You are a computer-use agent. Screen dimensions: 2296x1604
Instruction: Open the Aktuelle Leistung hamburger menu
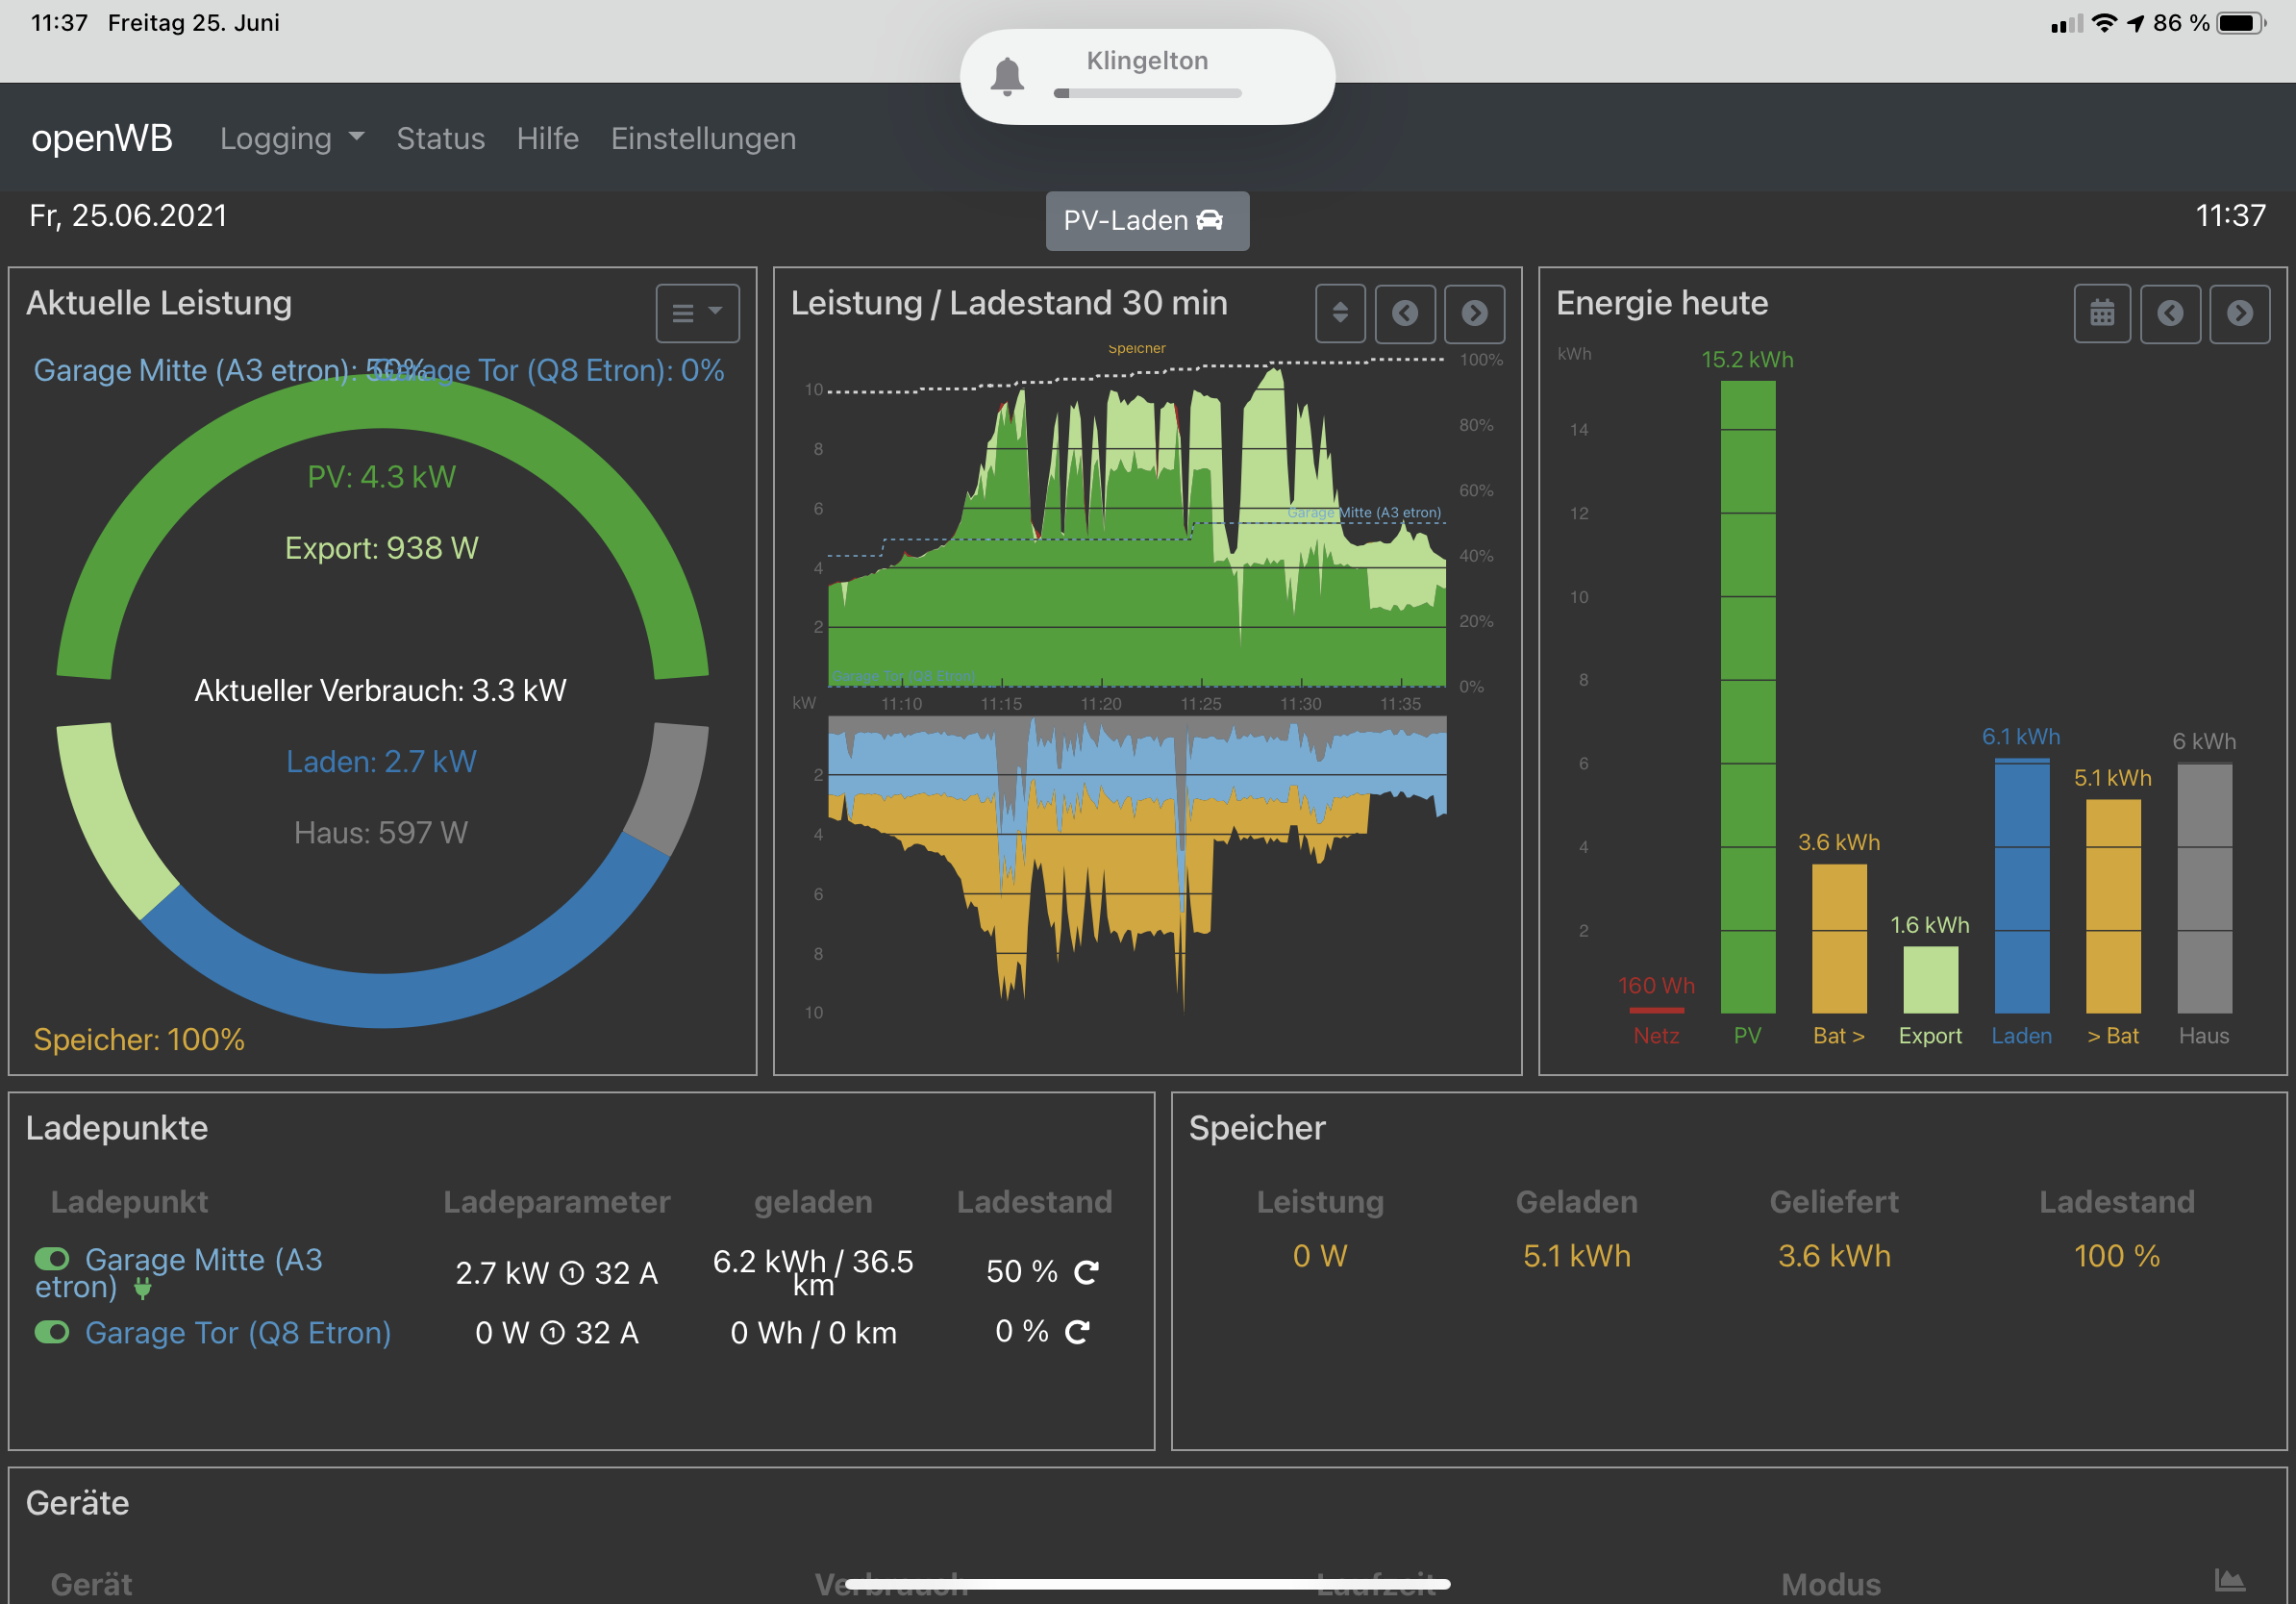(x=697, y=313)
